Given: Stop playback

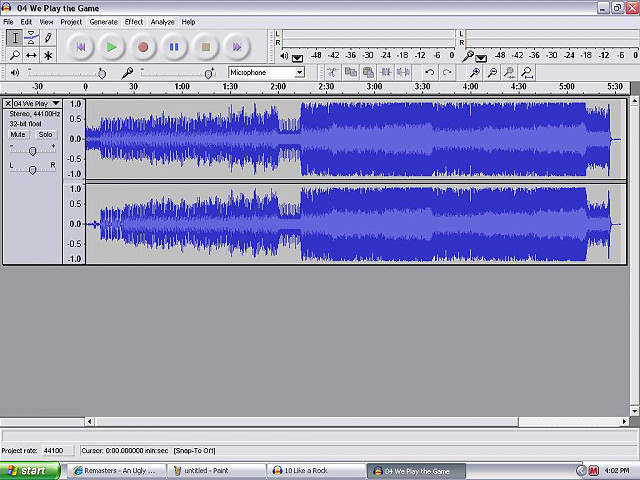Looking at the screenshot, I should pyautogui.click(x=206, y=47).
